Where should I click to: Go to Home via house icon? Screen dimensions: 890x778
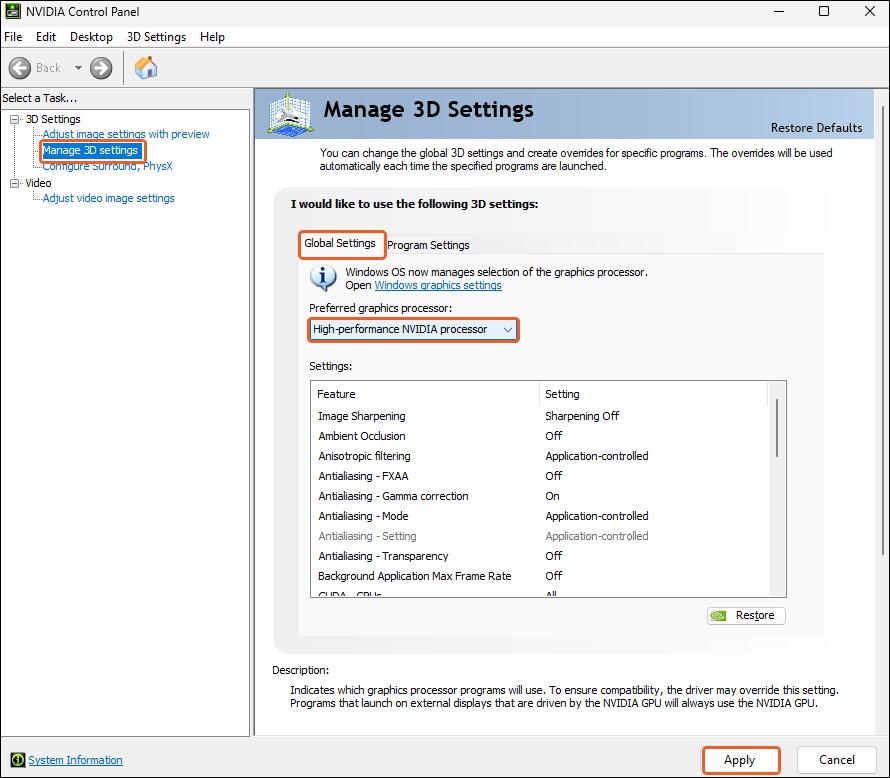point(146,68)
